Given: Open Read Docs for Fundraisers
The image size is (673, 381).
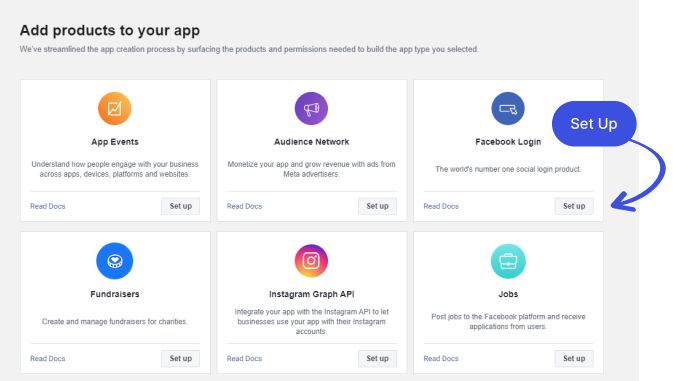Looking at the screenshot, I should pos(48,359).
